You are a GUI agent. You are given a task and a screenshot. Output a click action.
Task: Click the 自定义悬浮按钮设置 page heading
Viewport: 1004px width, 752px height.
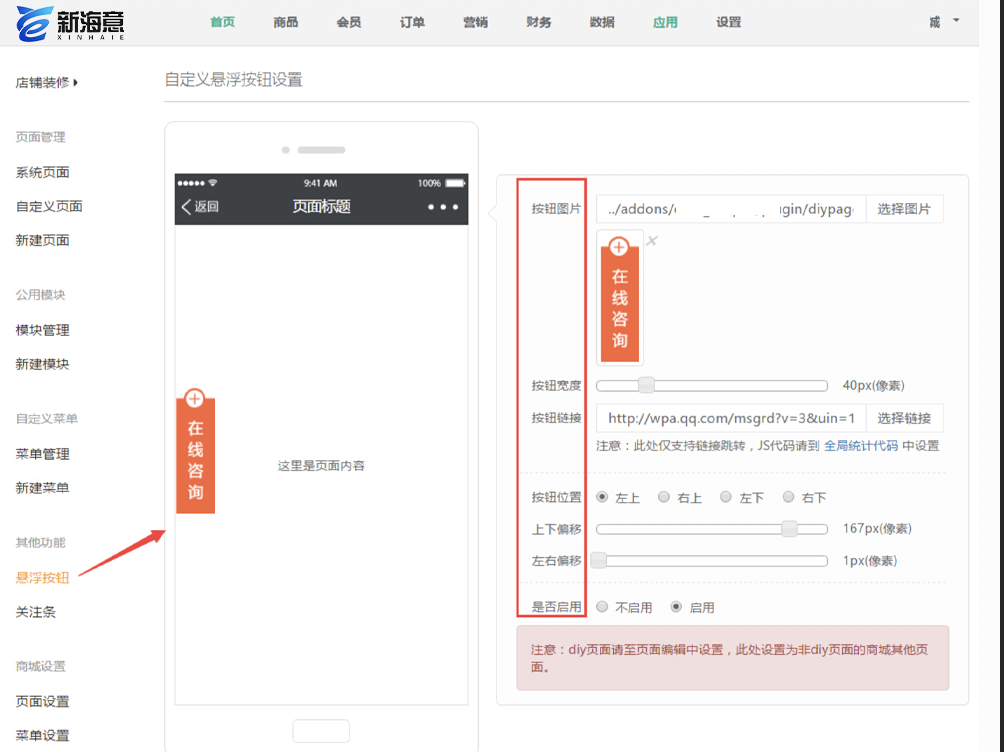click(234, 80)
